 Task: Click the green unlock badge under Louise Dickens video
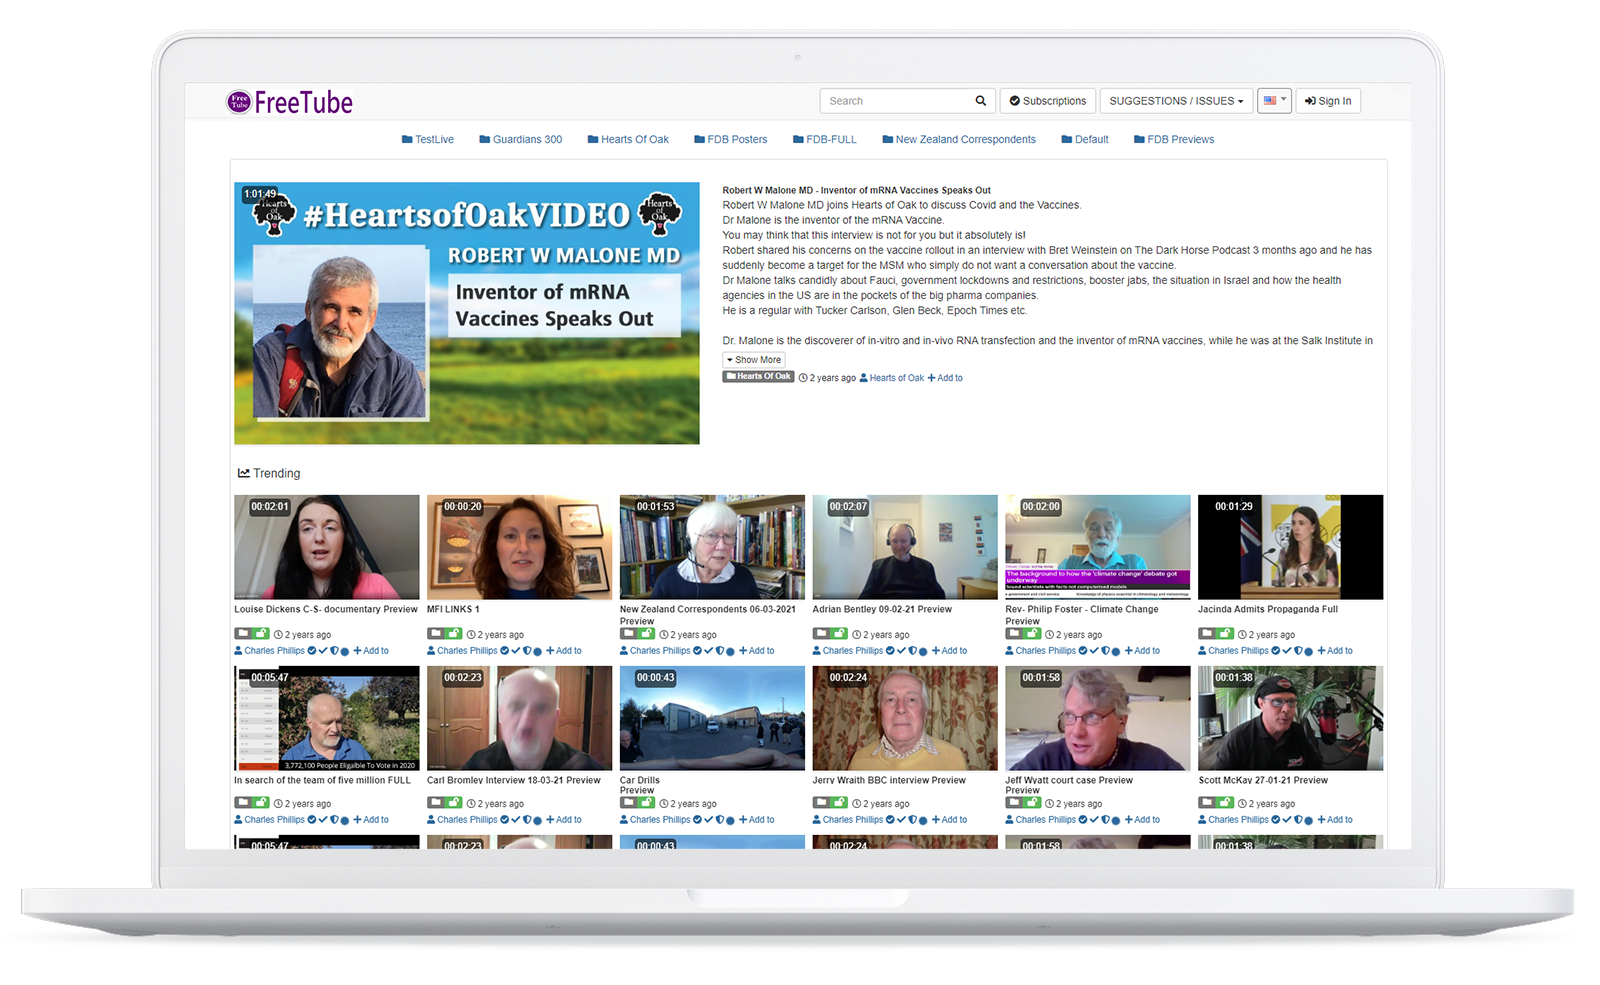click(x=262, y=634)
